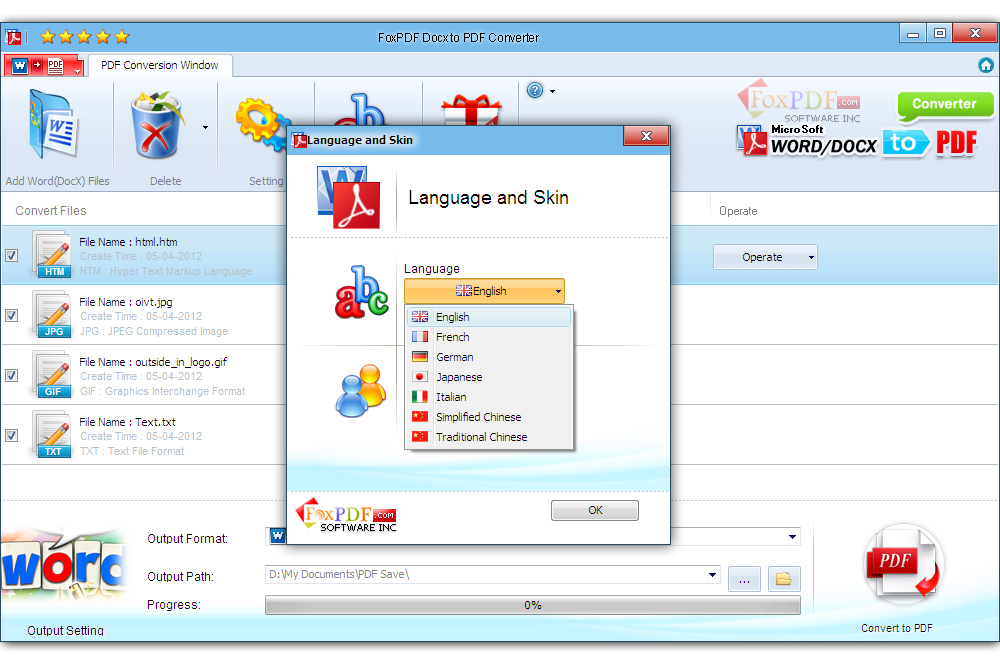Open the Output Path dropdown arrow
1000x657 pixels.
point(712,575)
